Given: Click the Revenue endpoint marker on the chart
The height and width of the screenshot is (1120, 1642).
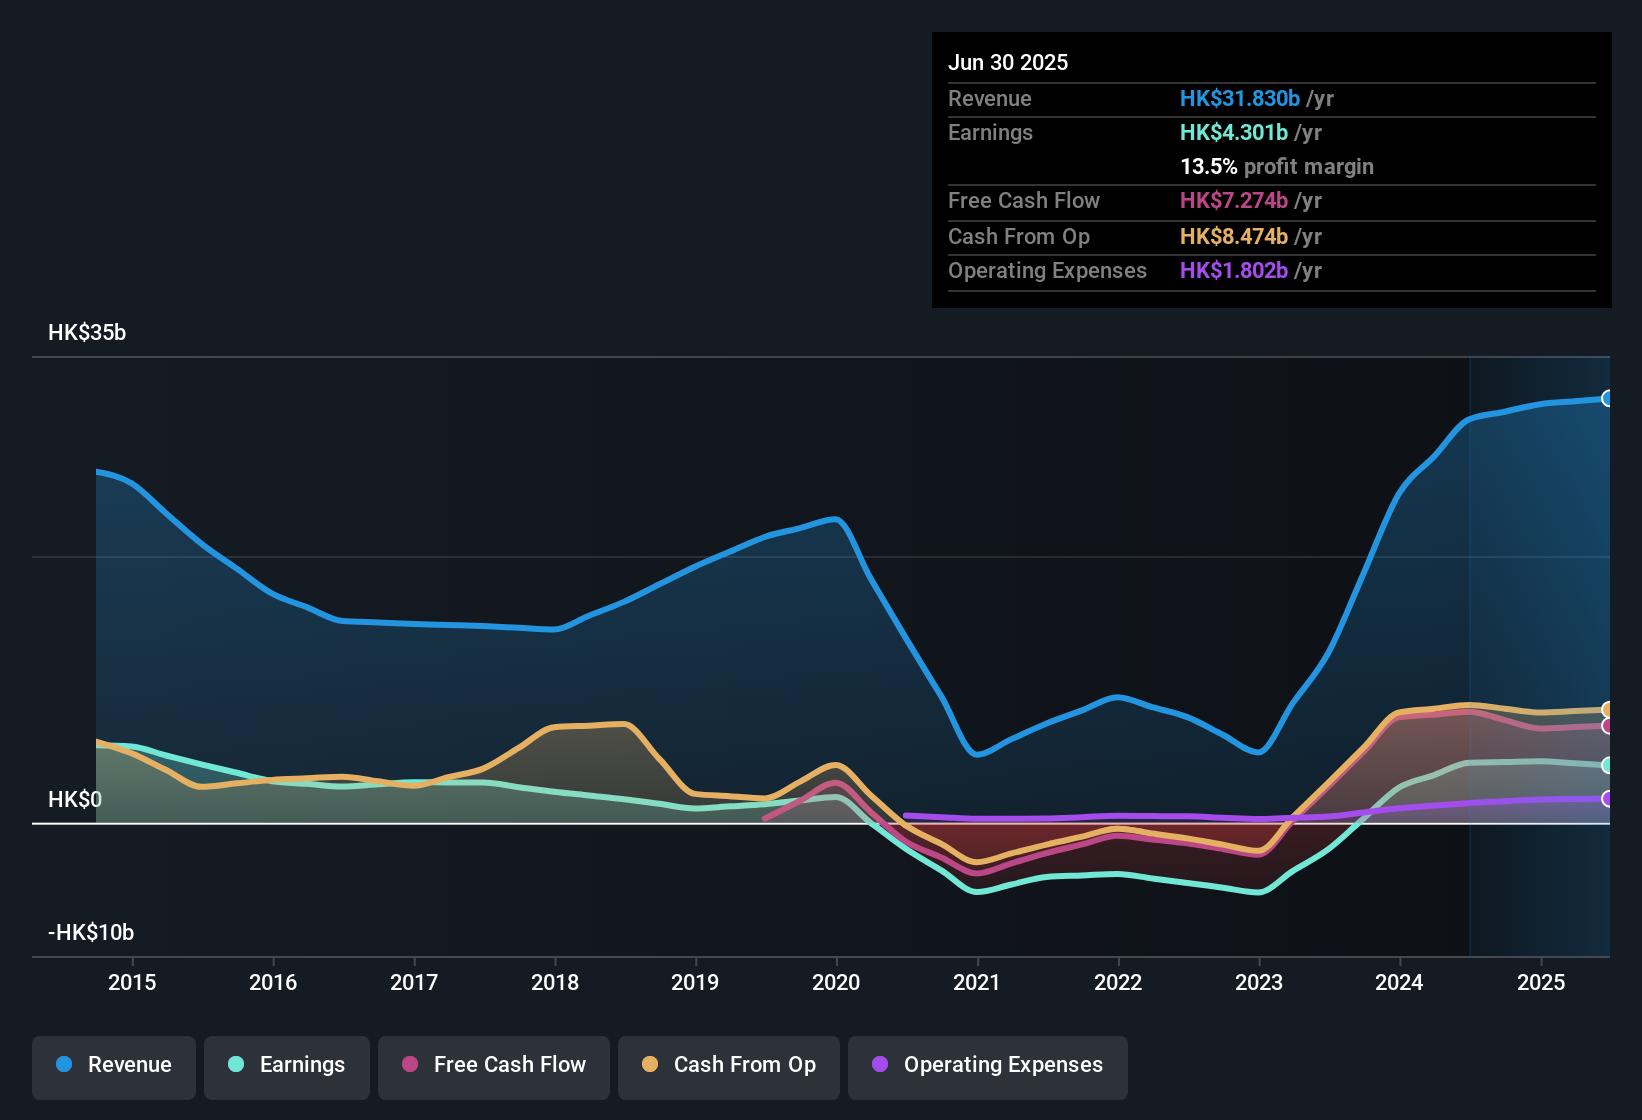Looking at the screenshot, I should click(1607, 398).
